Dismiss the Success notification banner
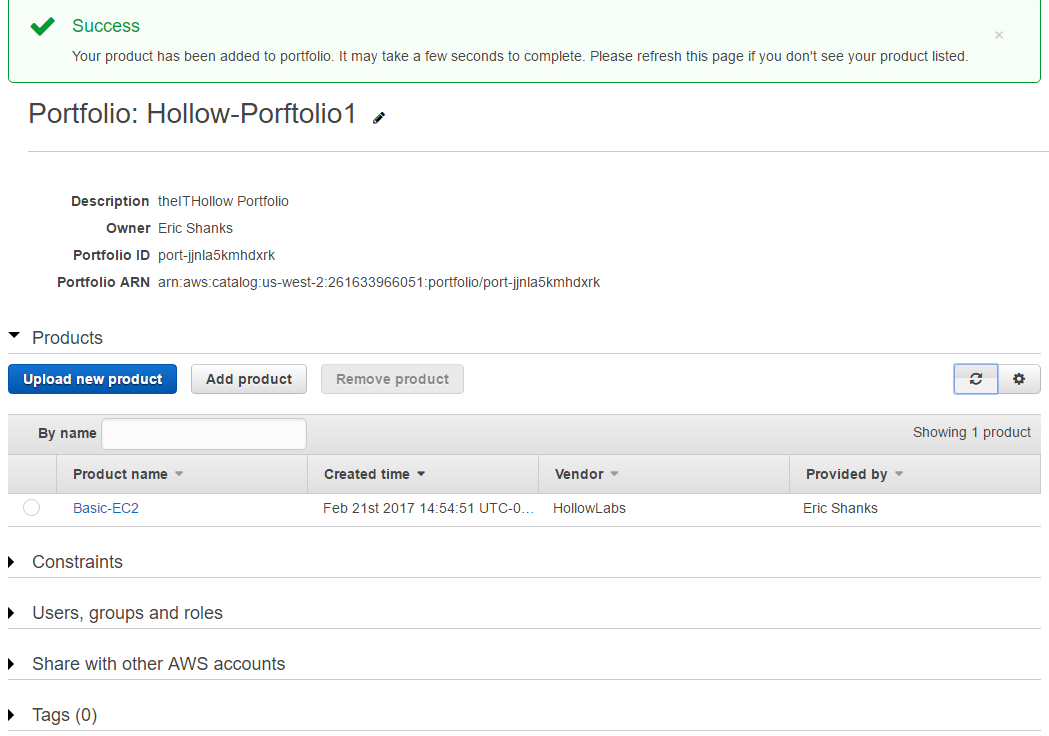The height and width of the screenshot is (736, 1049). pos(998,35)
